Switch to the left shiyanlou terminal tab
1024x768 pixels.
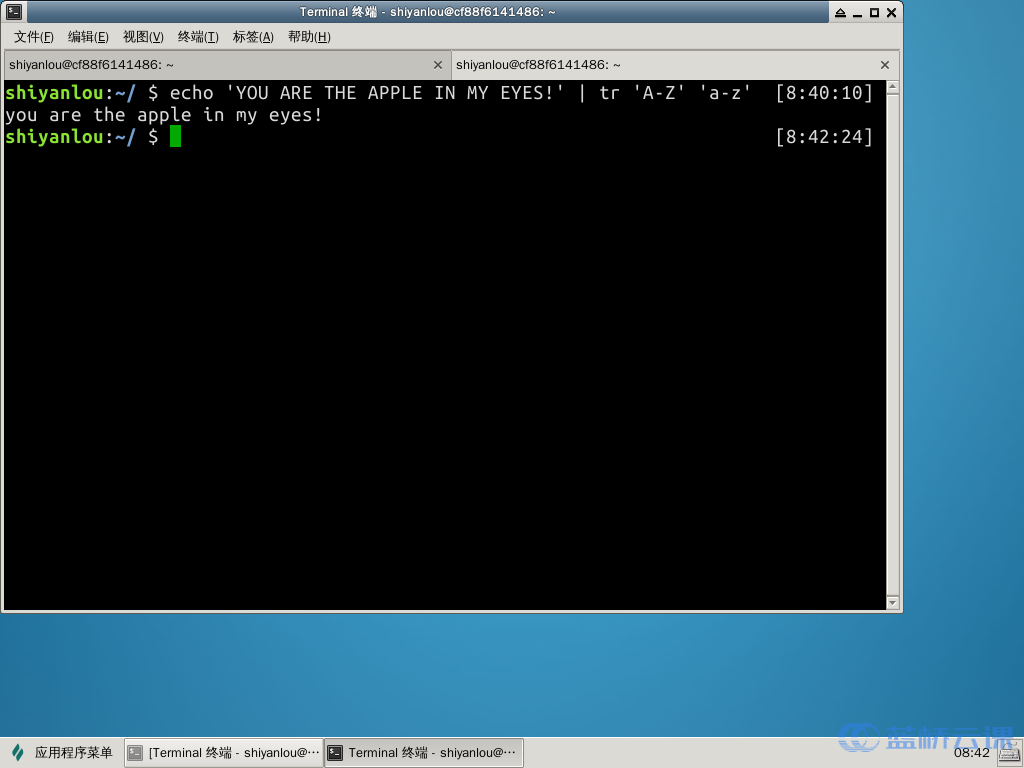[200, 64]
